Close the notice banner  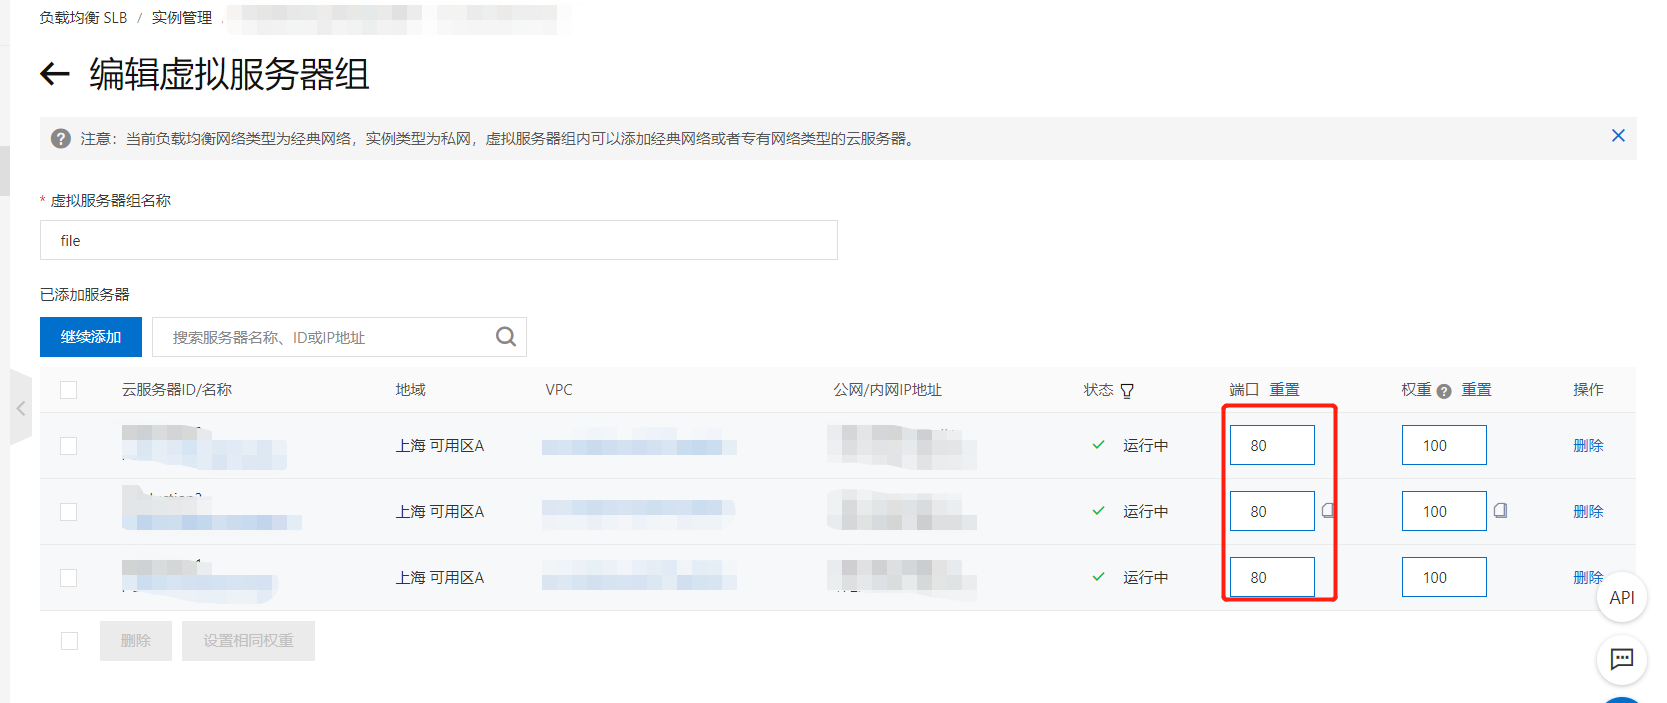point(1618,136)
